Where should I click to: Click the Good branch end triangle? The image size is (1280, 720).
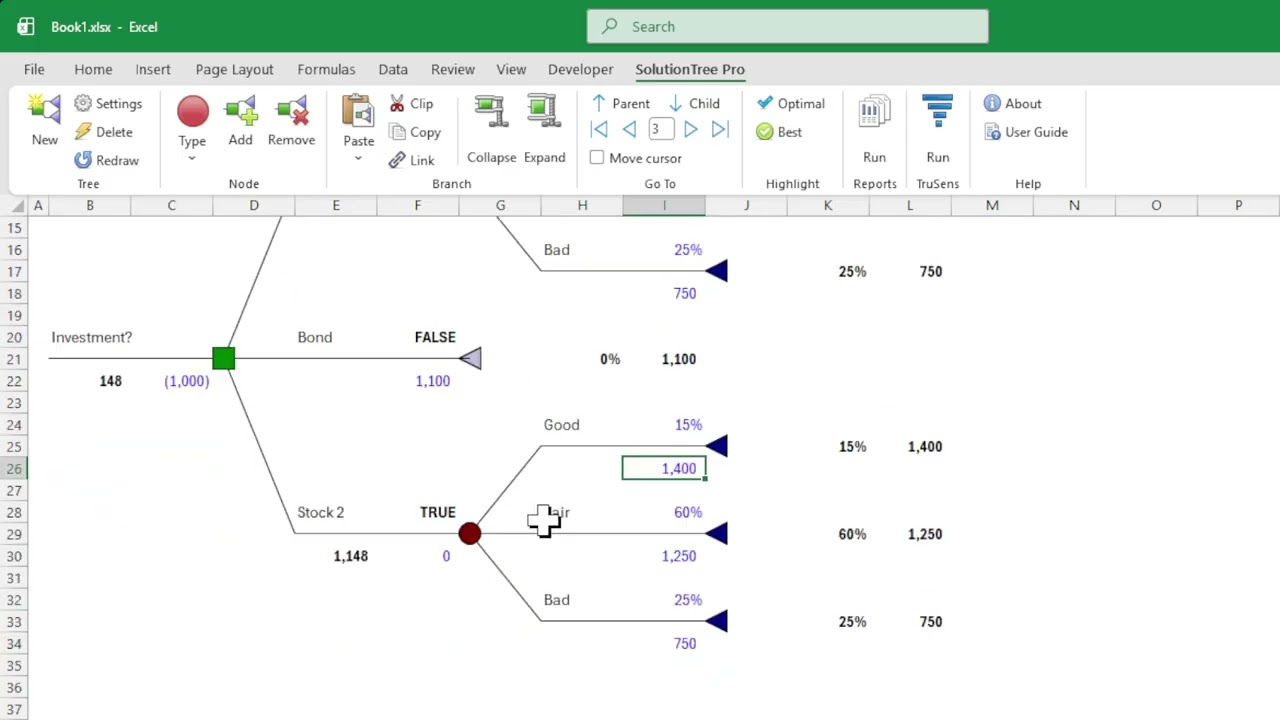point(716,446)
